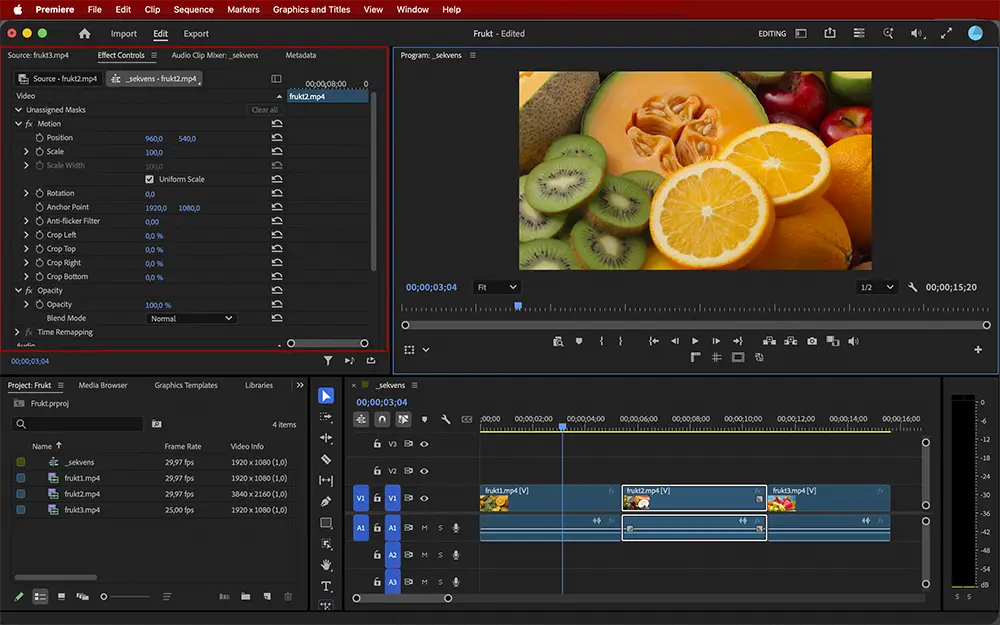
Task: Open the Share icon in header
Action: pos(830,33)
